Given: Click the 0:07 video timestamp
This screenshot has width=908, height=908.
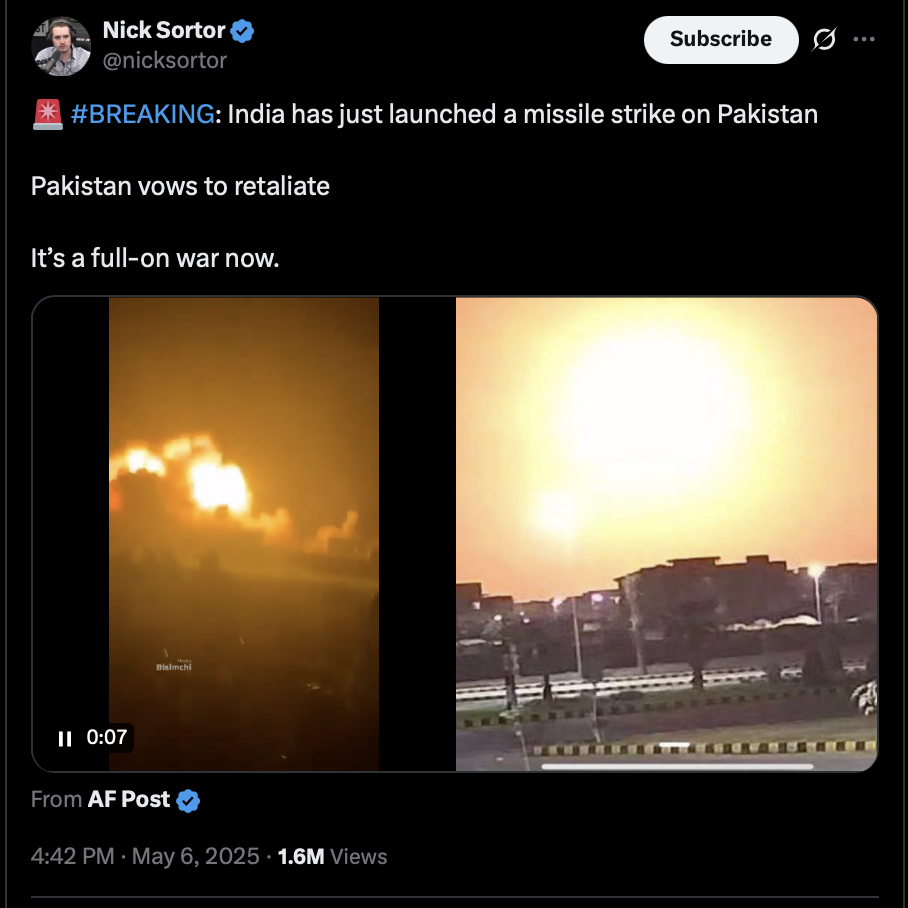Looking at the screenshot, I should coord(107,737).
